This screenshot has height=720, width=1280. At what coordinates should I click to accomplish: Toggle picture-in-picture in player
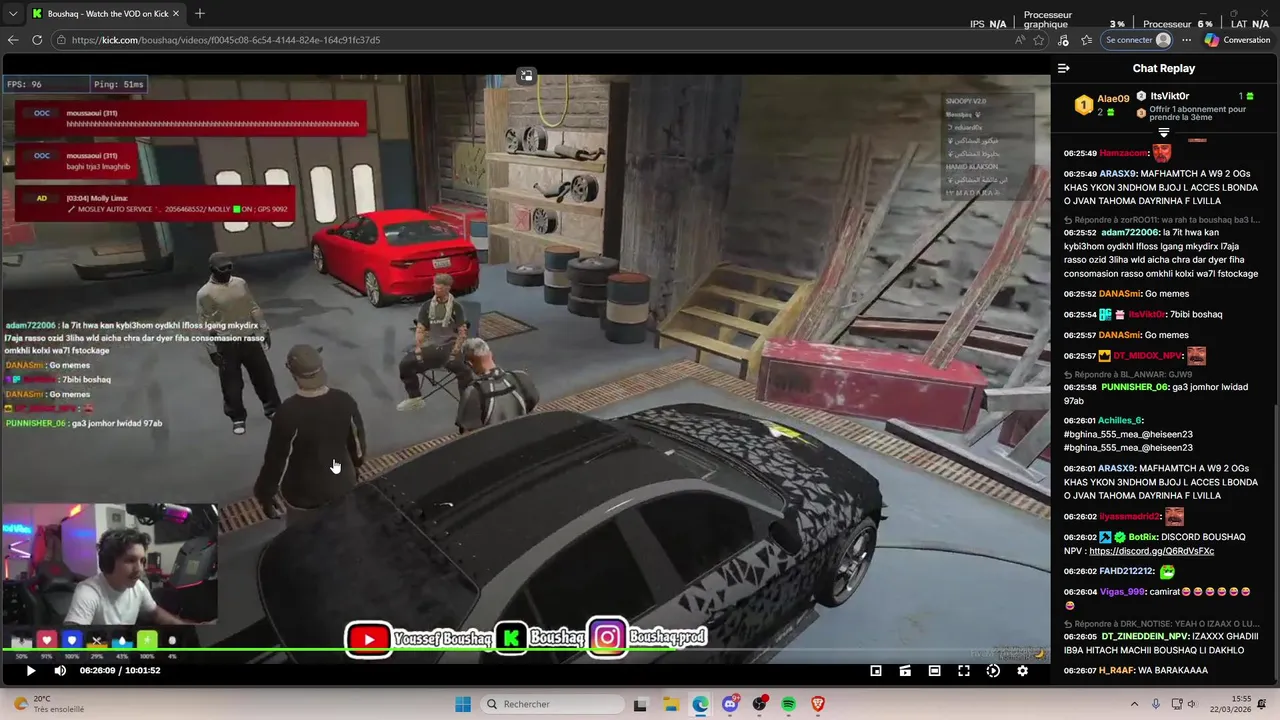click(x=876, y=671)
